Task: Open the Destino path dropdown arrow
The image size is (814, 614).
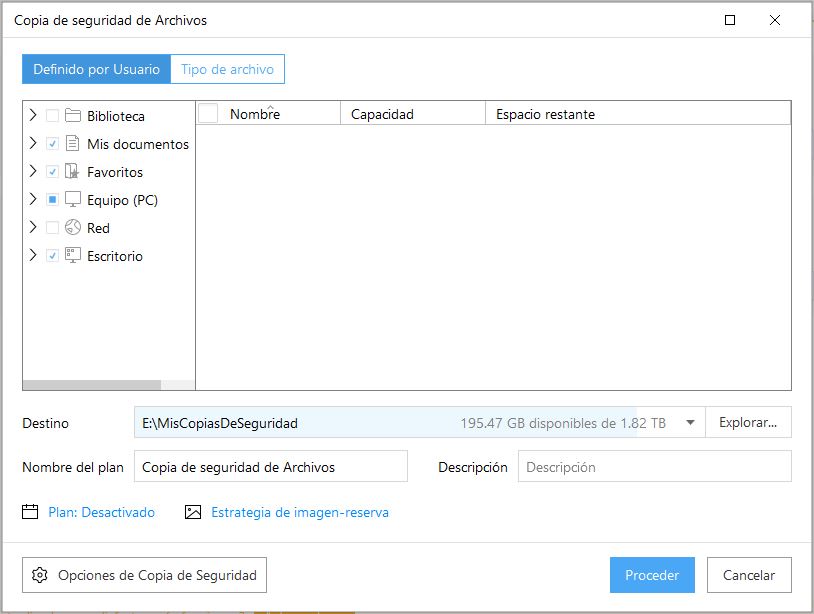Action: pyautogui.click(x=690, y=423)
